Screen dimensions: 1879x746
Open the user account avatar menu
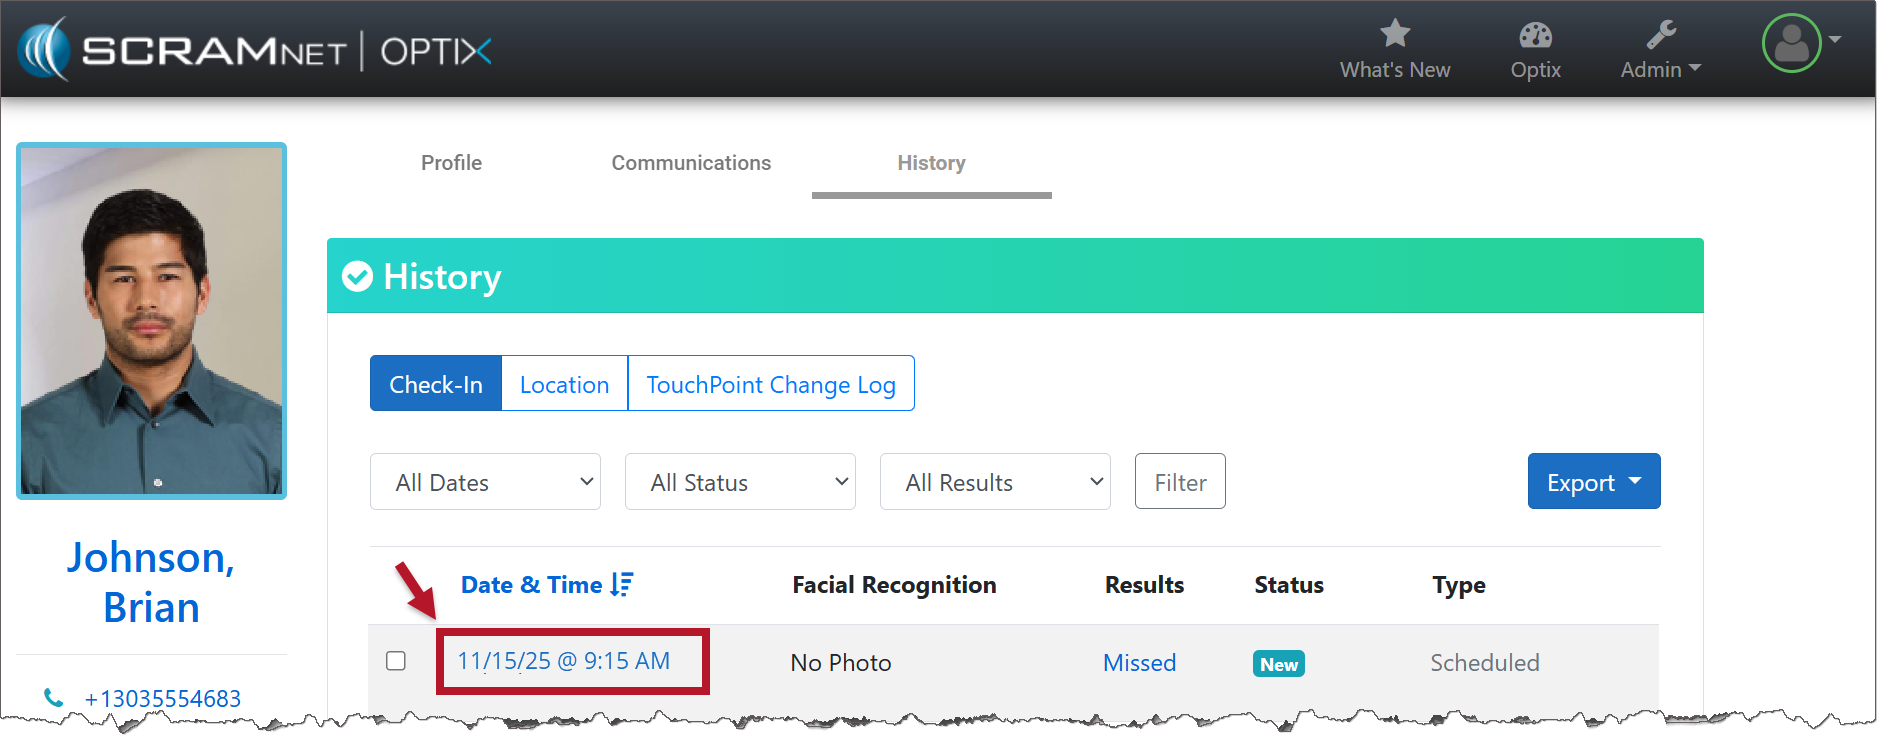point(1792,43)
